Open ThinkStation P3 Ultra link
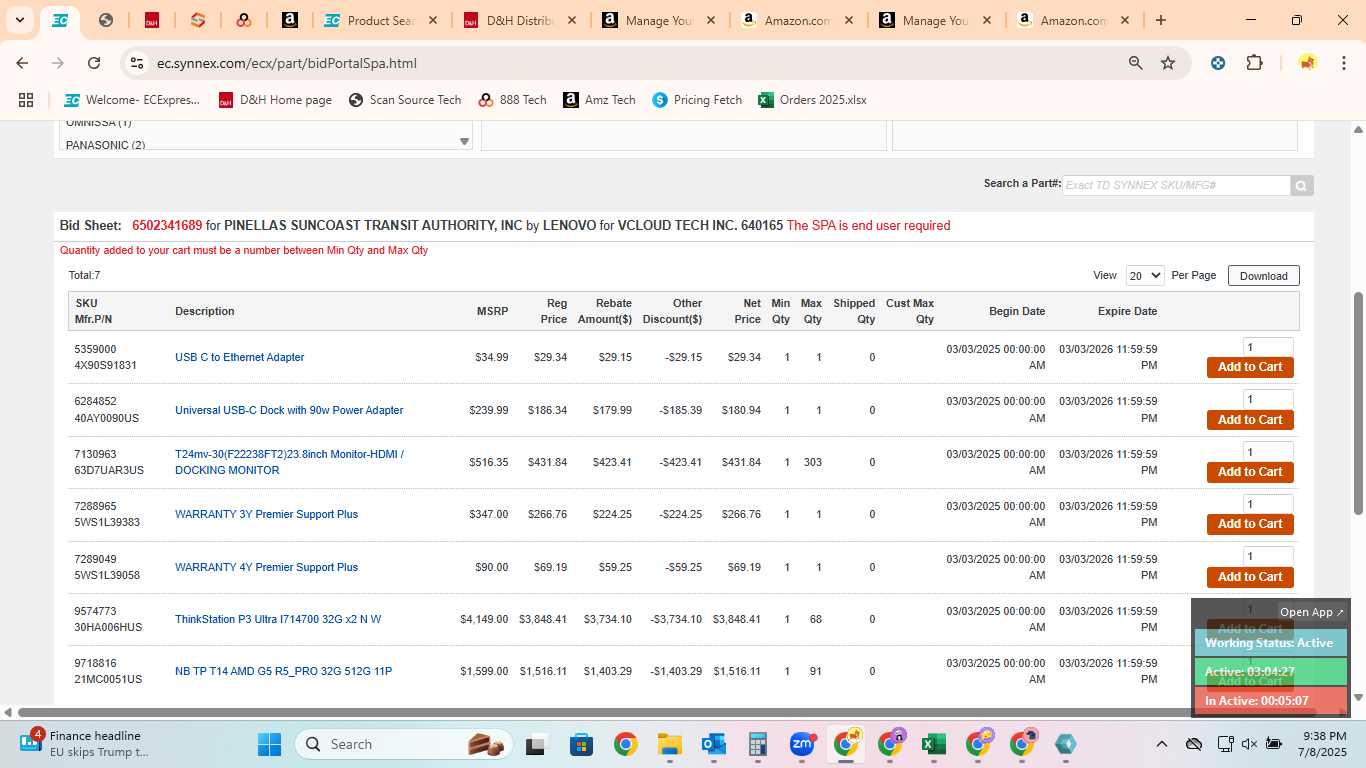 (x=278, y=619)
